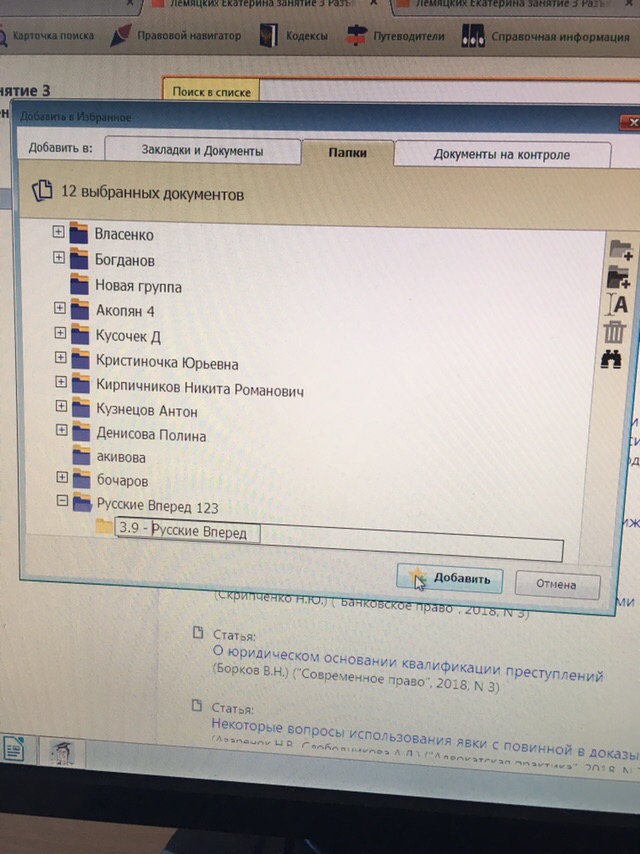Viewport: 640px width, 854px height.
Task: Open article О юридическом основании квалификации преступлений
Action: coord(408,664)
